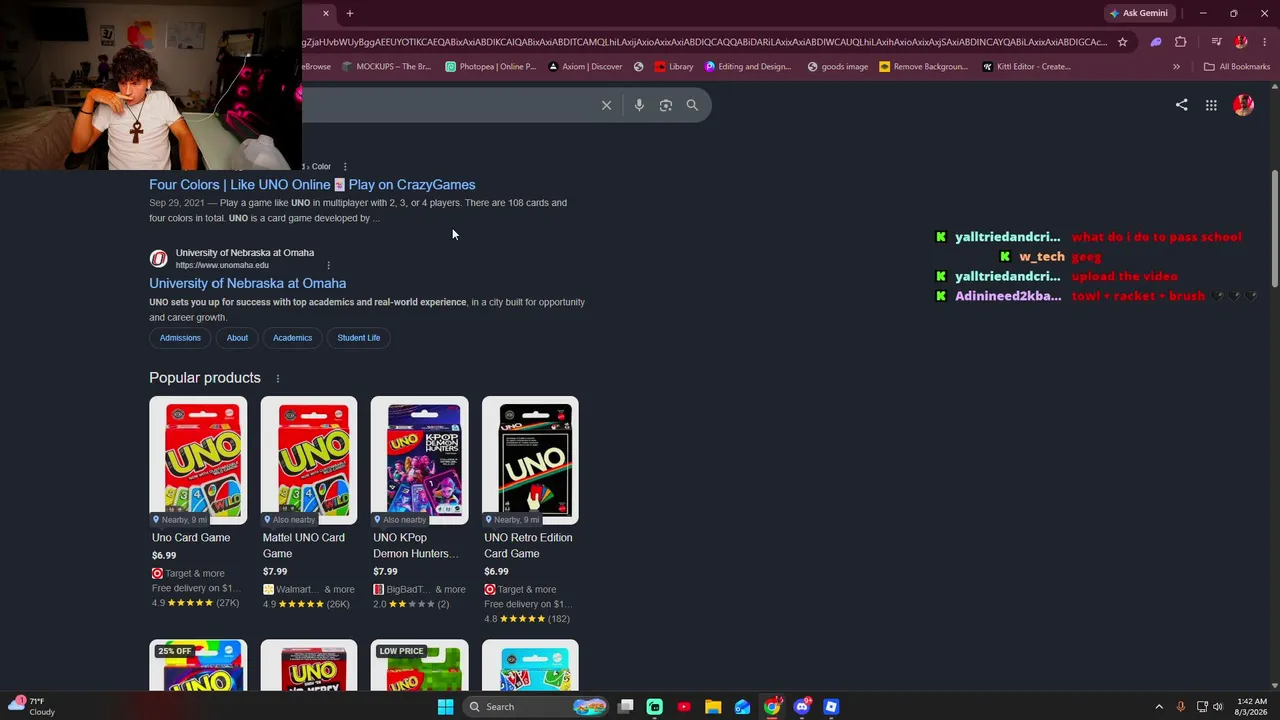Bookmark this page with the star icon
Image resolution: width=1280 pixels, height=720 pixels.
tap(1123, 42)
